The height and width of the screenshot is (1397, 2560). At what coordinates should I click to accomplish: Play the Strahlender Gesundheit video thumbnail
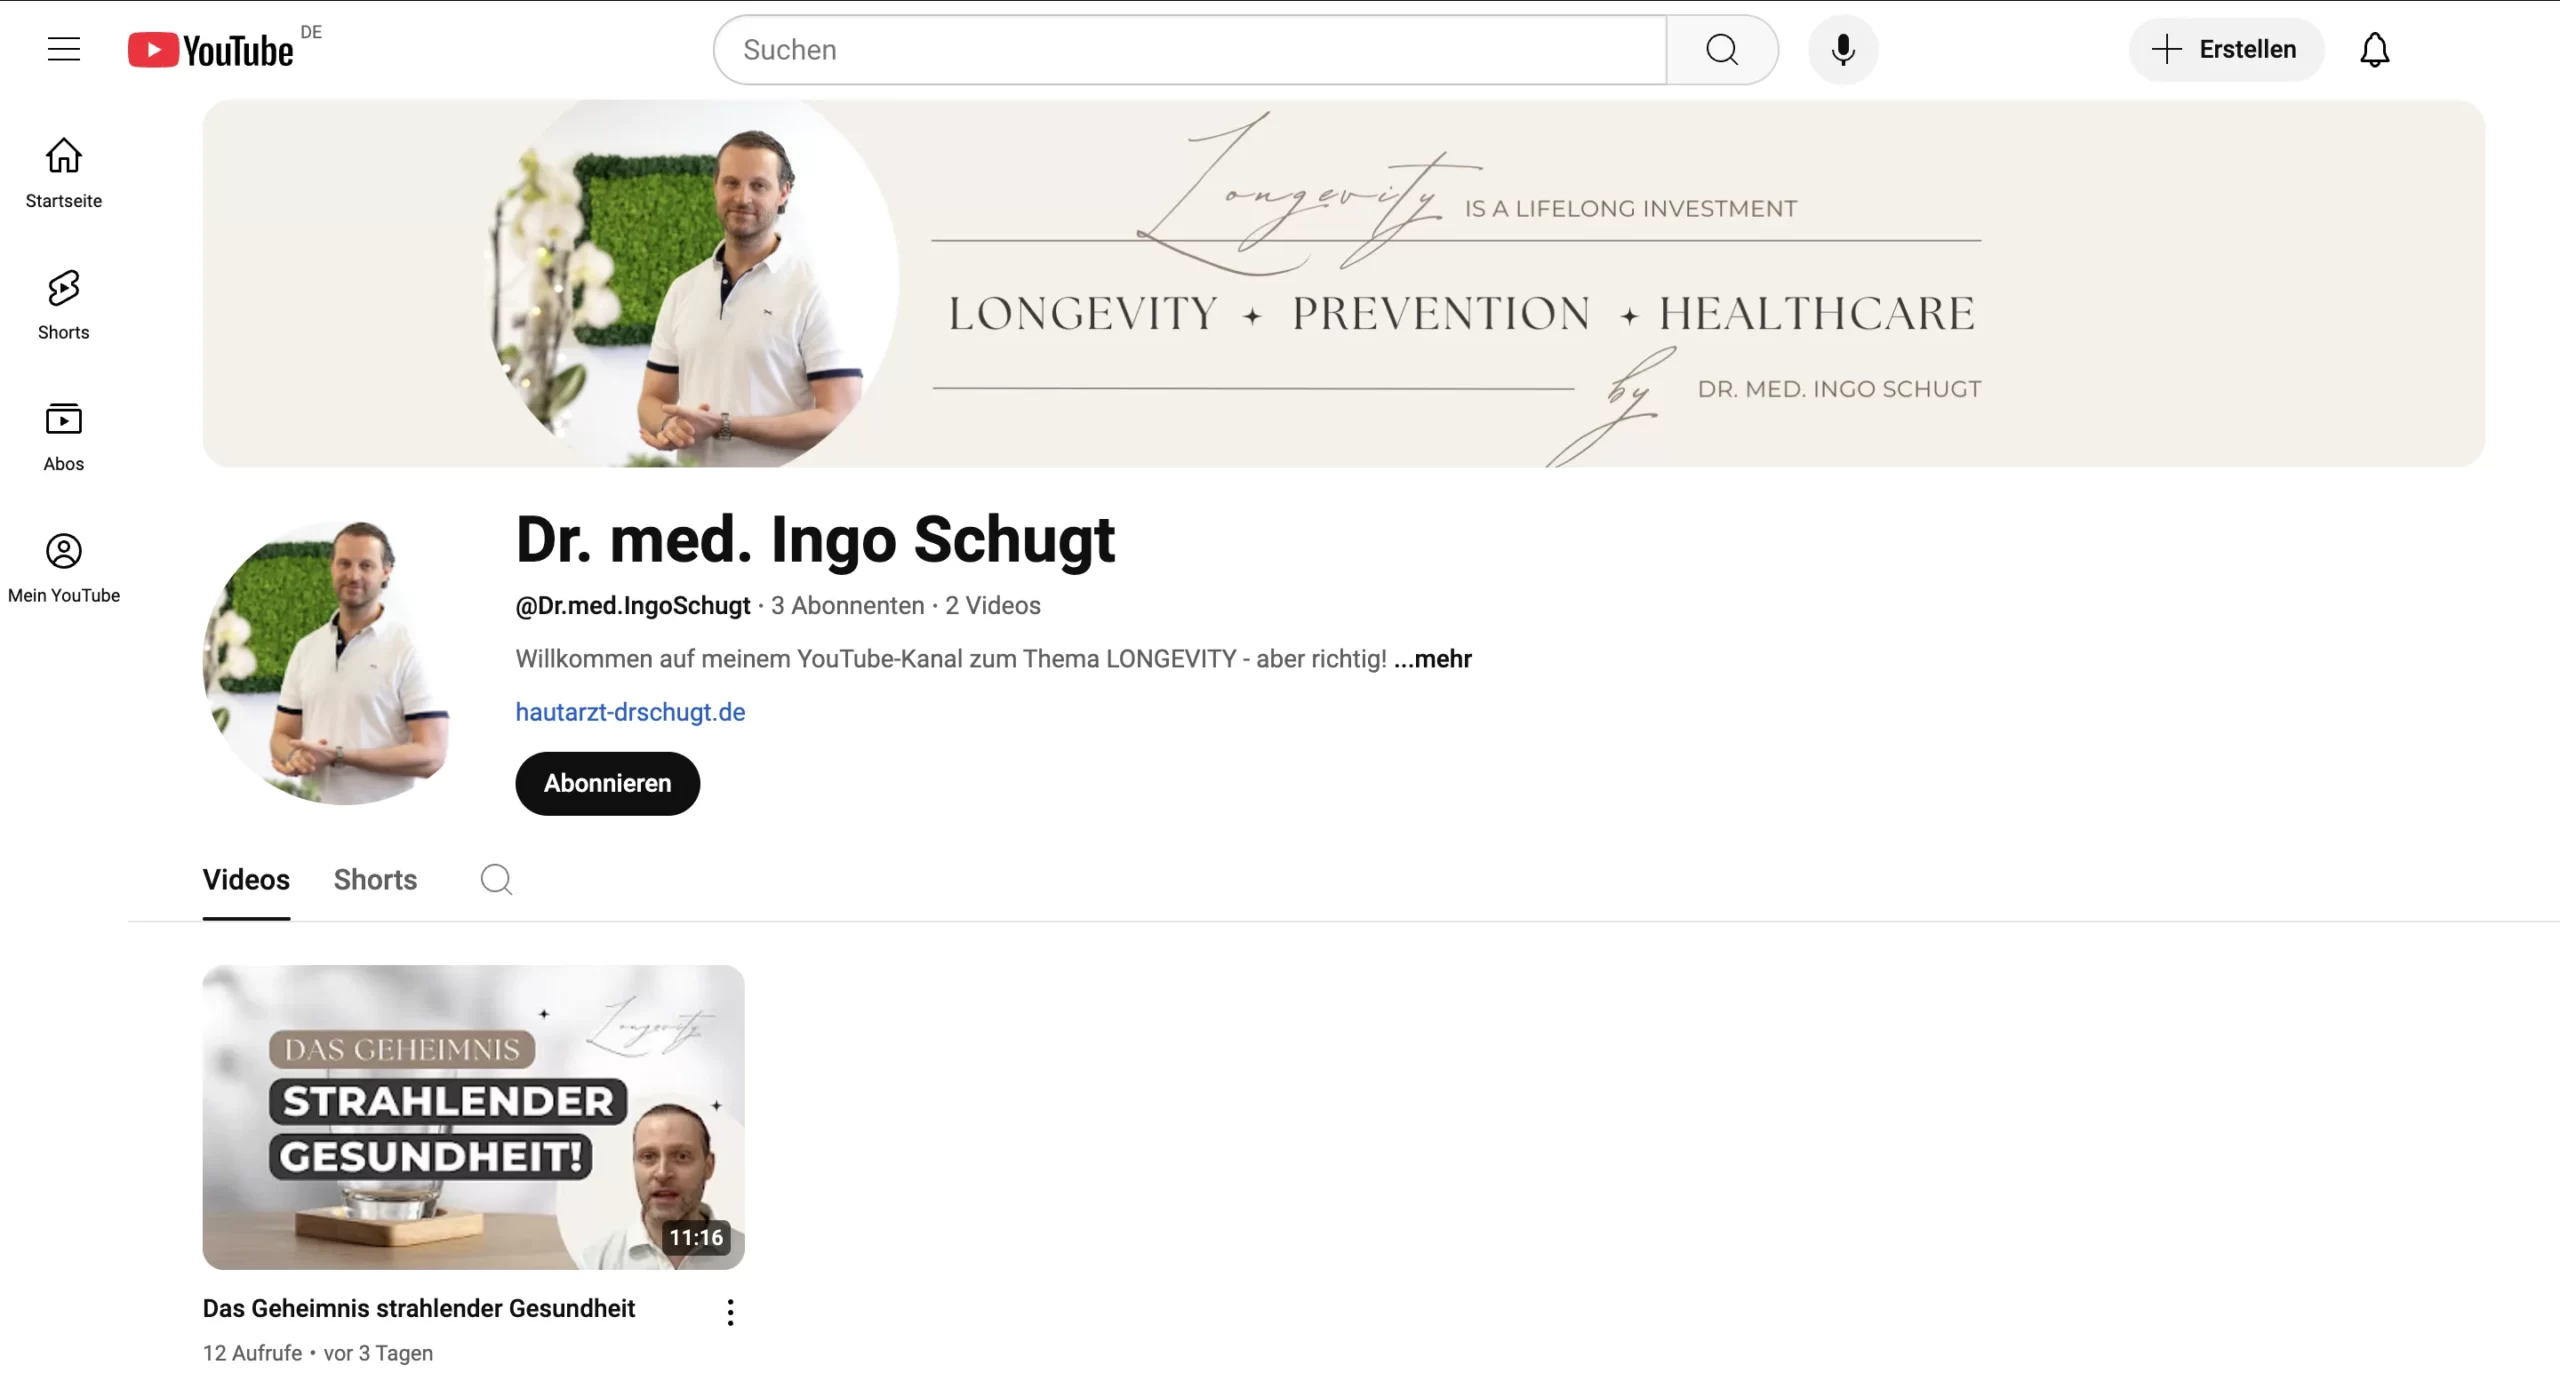[x=474, y=1117]
